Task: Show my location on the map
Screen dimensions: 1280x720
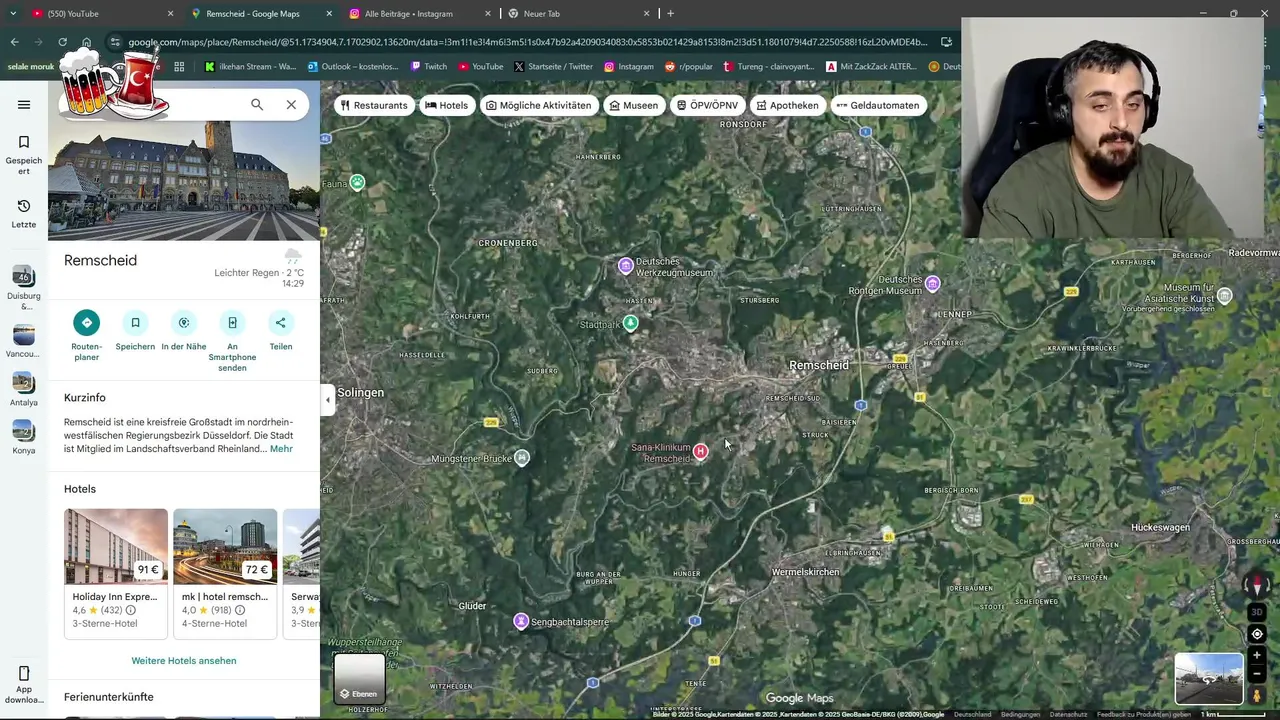Action: pos(1258,634)
